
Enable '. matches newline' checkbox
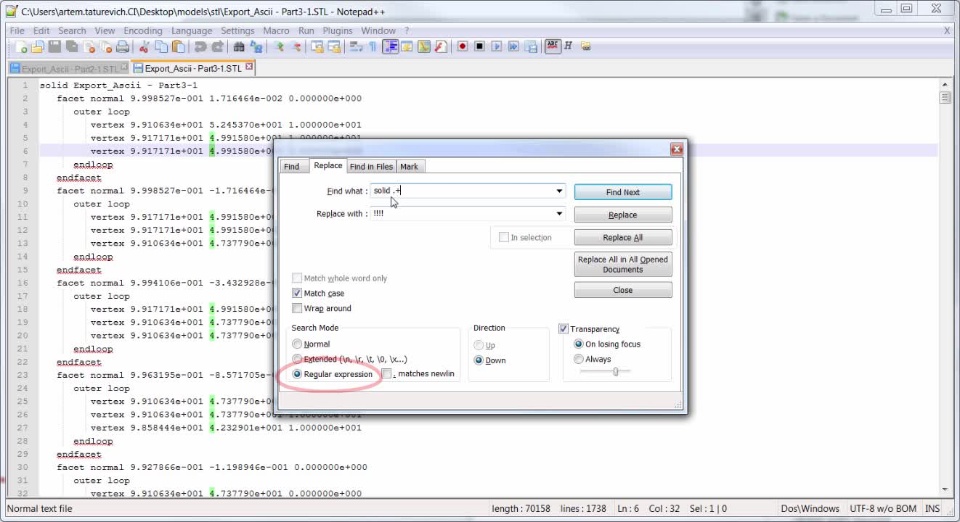(386, 373)
